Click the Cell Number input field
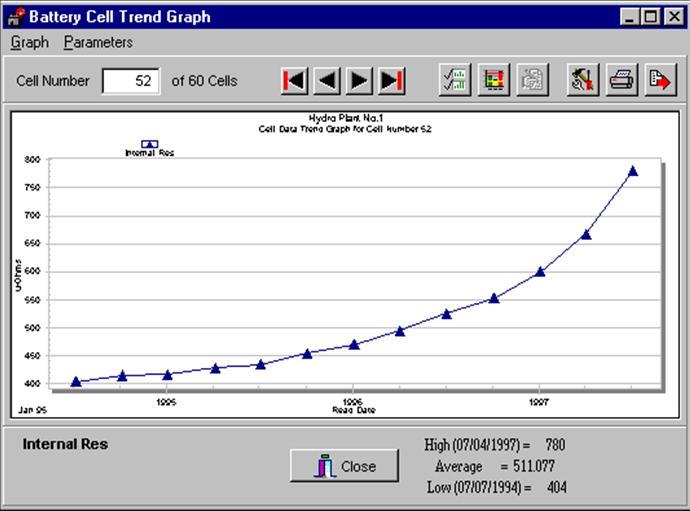The image size is (690, 511). click(131, 81)
